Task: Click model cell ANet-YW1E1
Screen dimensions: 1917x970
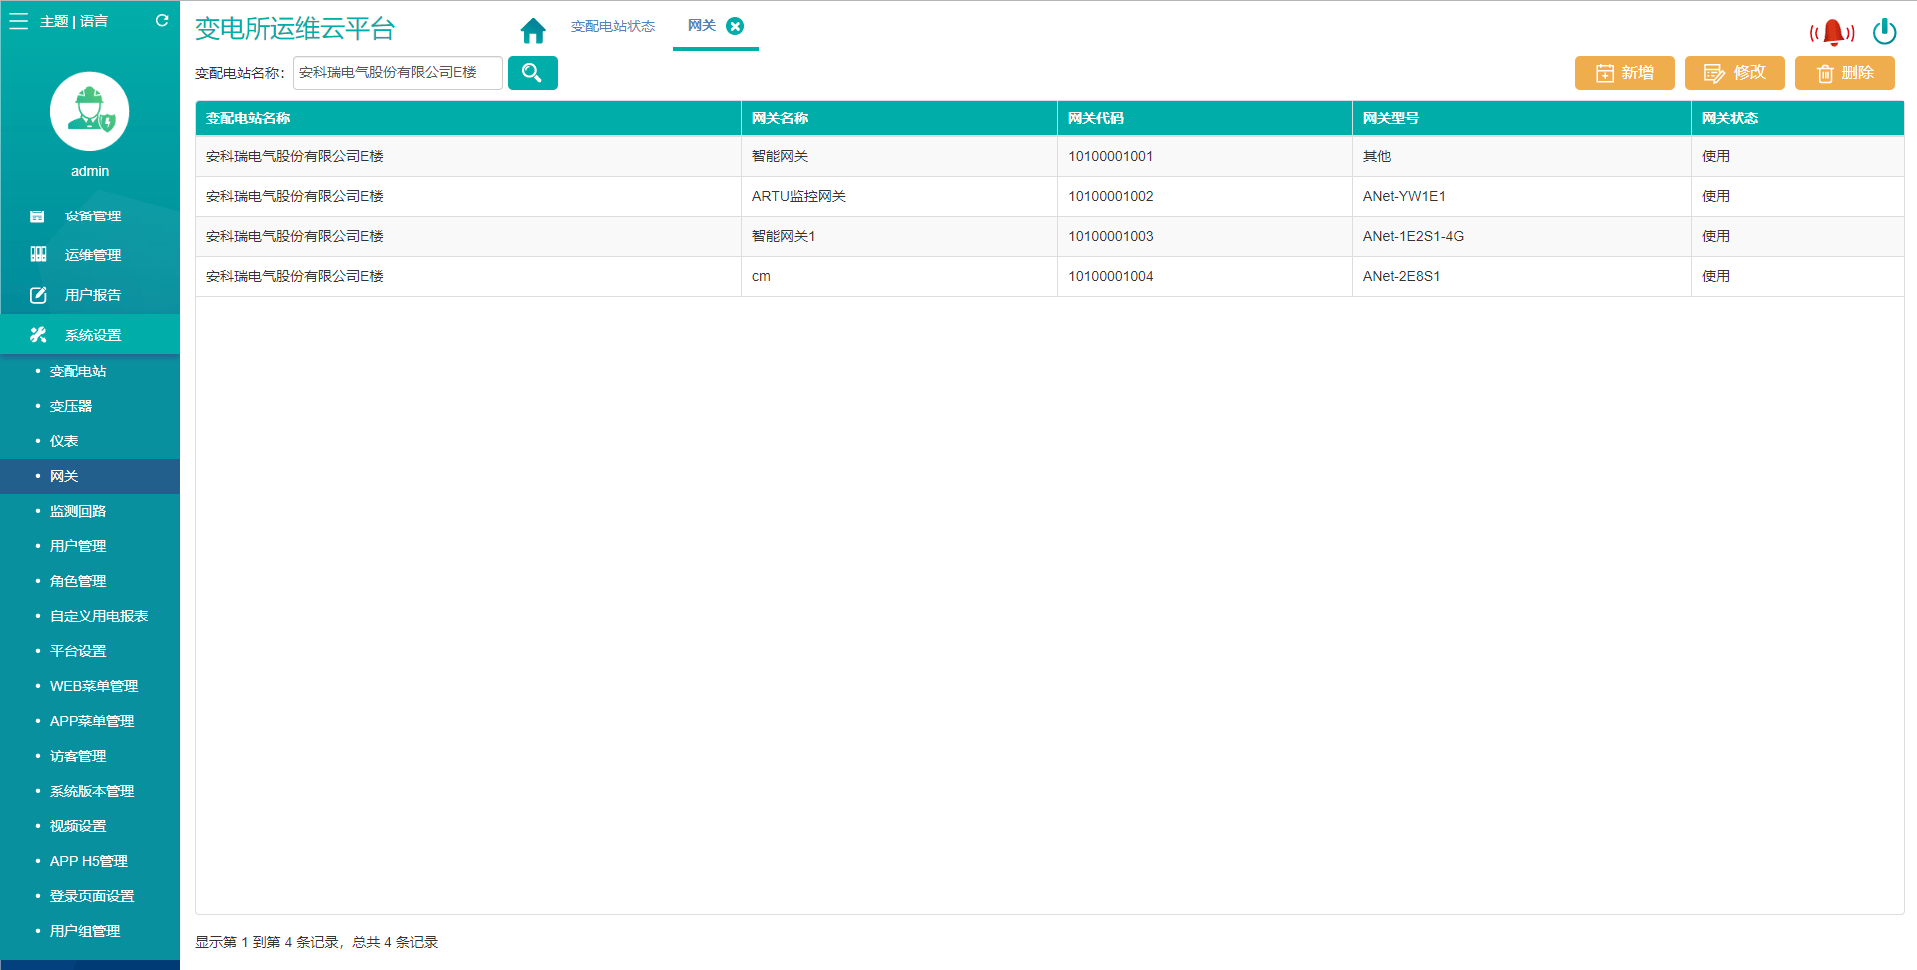Action: (1522, 196)
